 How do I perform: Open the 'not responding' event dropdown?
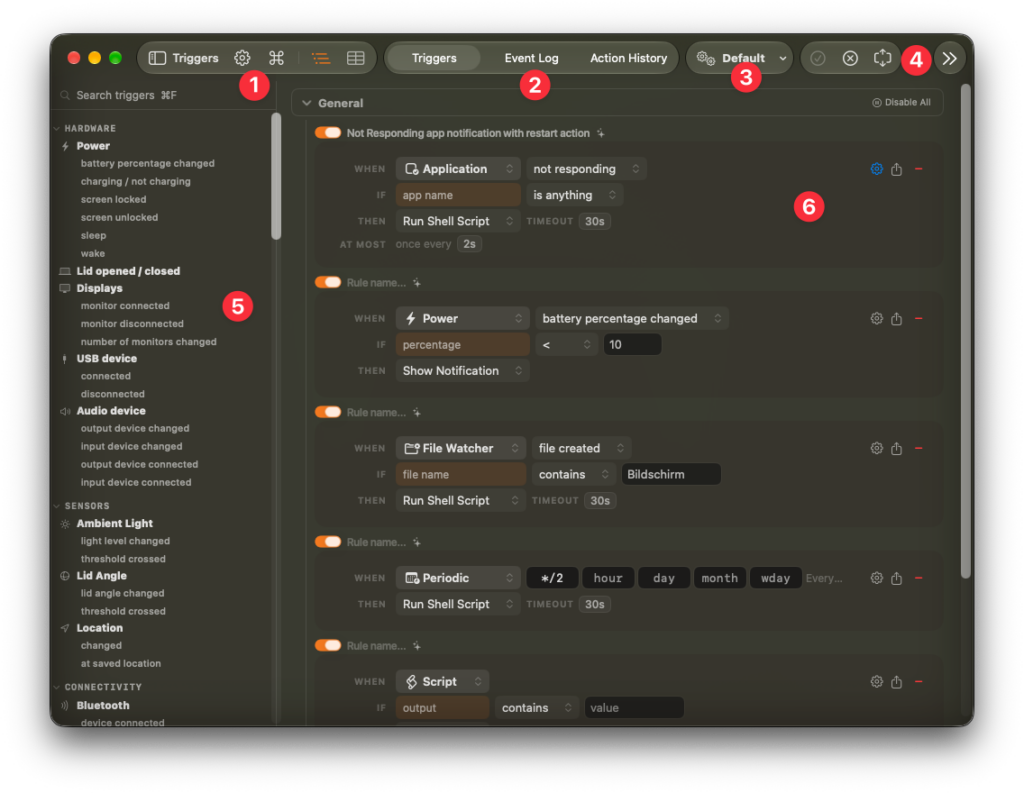[x=586, y=169]
